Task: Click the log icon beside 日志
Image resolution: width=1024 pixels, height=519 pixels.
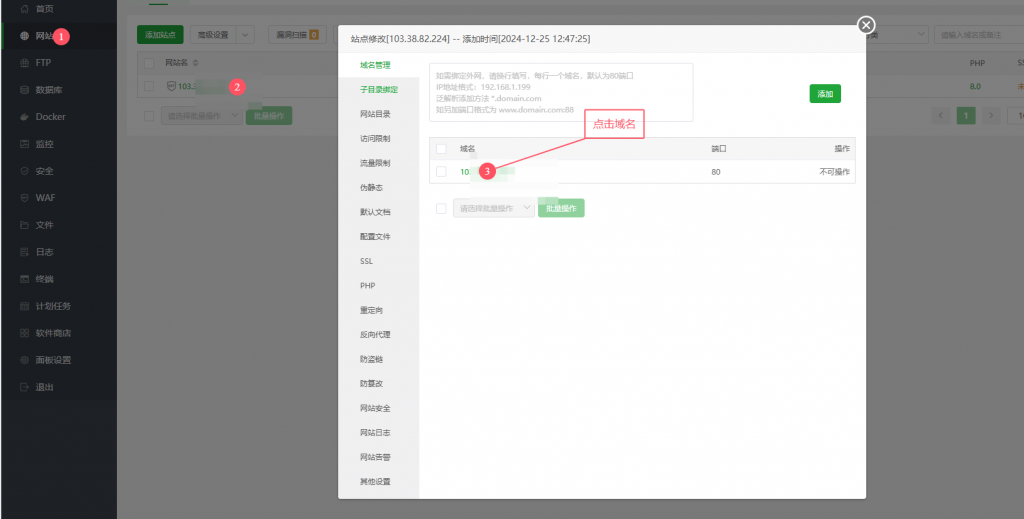Action: (x=25, y=252)
